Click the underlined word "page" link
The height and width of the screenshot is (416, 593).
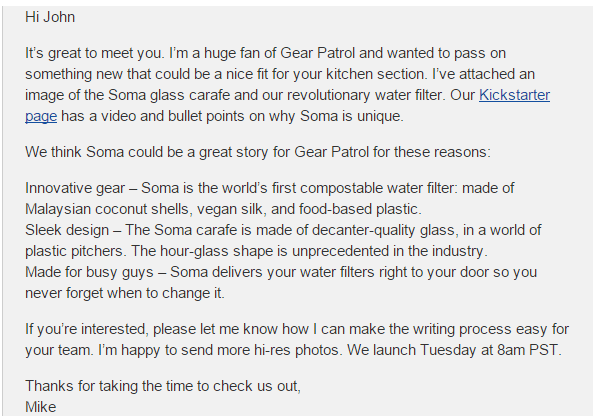coord(41,116)
